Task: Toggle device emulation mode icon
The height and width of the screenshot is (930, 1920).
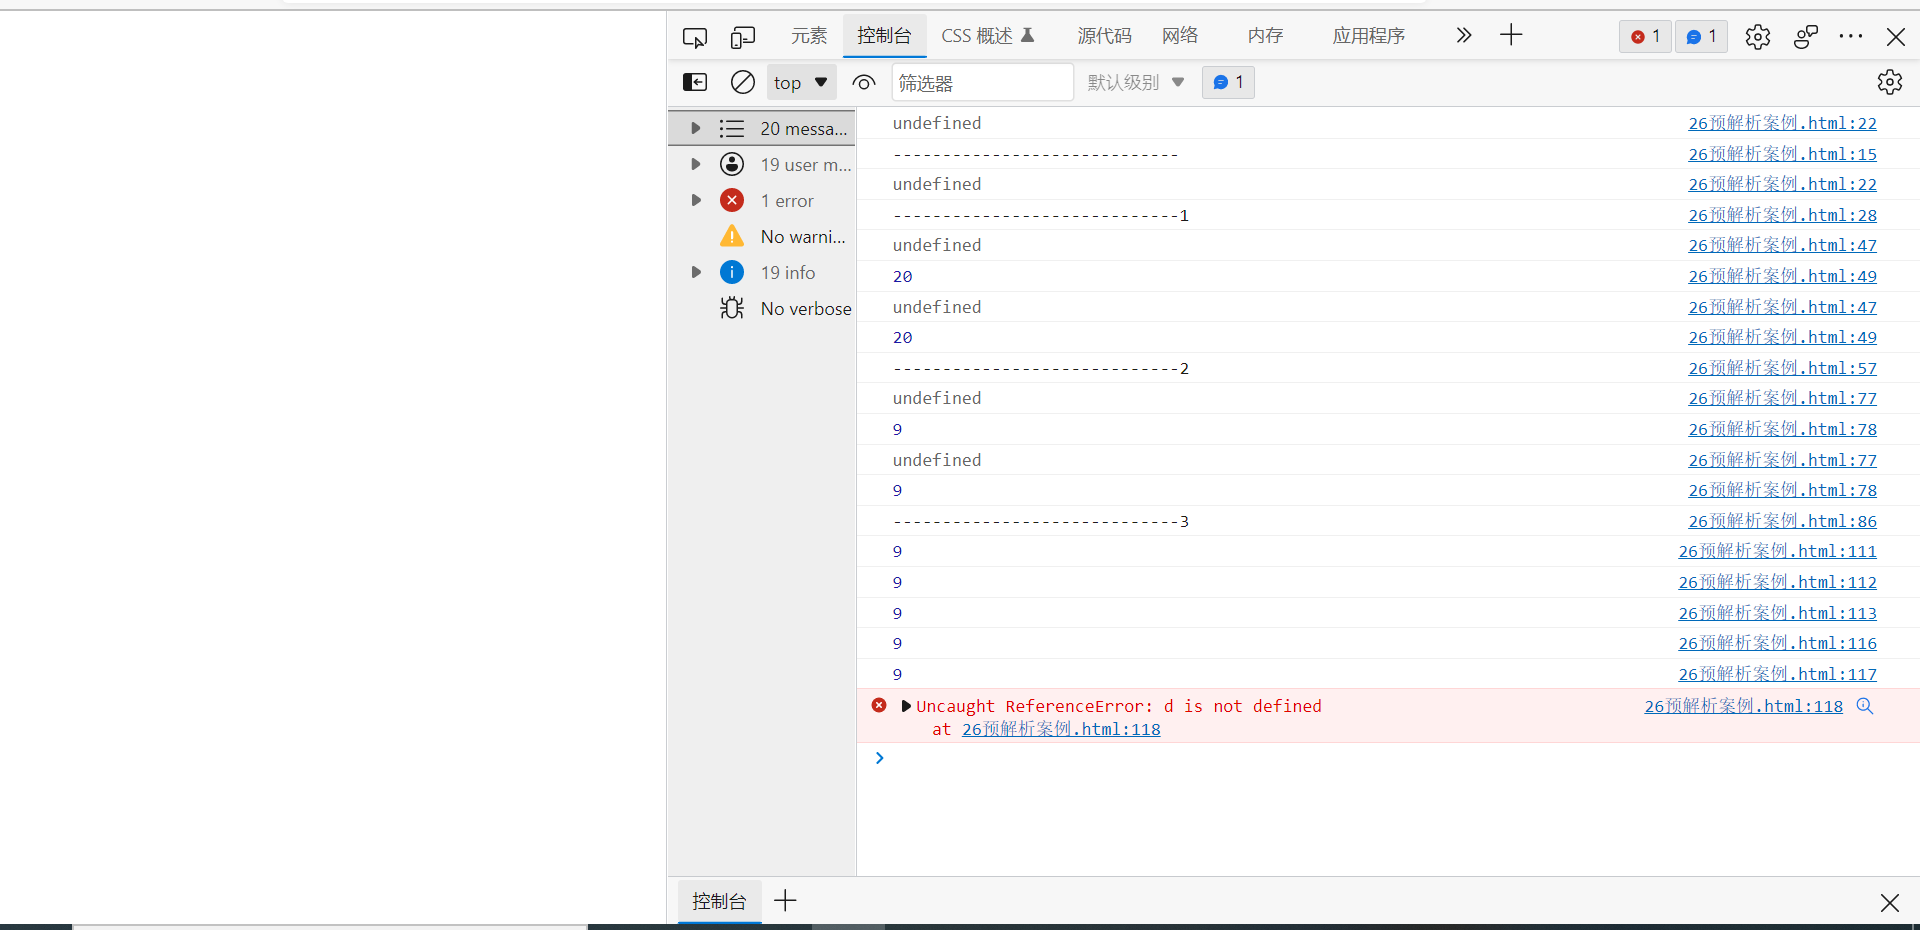Action: click(x=742, y=37)
